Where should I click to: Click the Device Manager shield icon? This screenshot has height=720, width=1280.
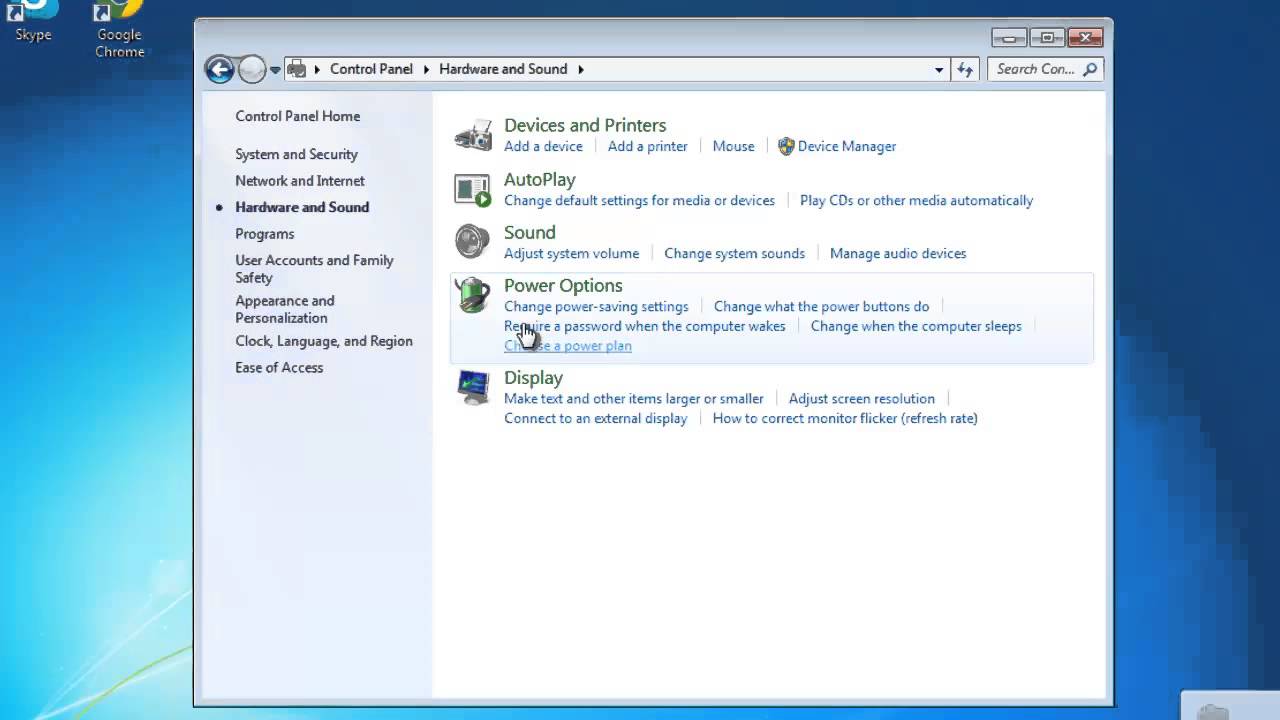(786, 146)
